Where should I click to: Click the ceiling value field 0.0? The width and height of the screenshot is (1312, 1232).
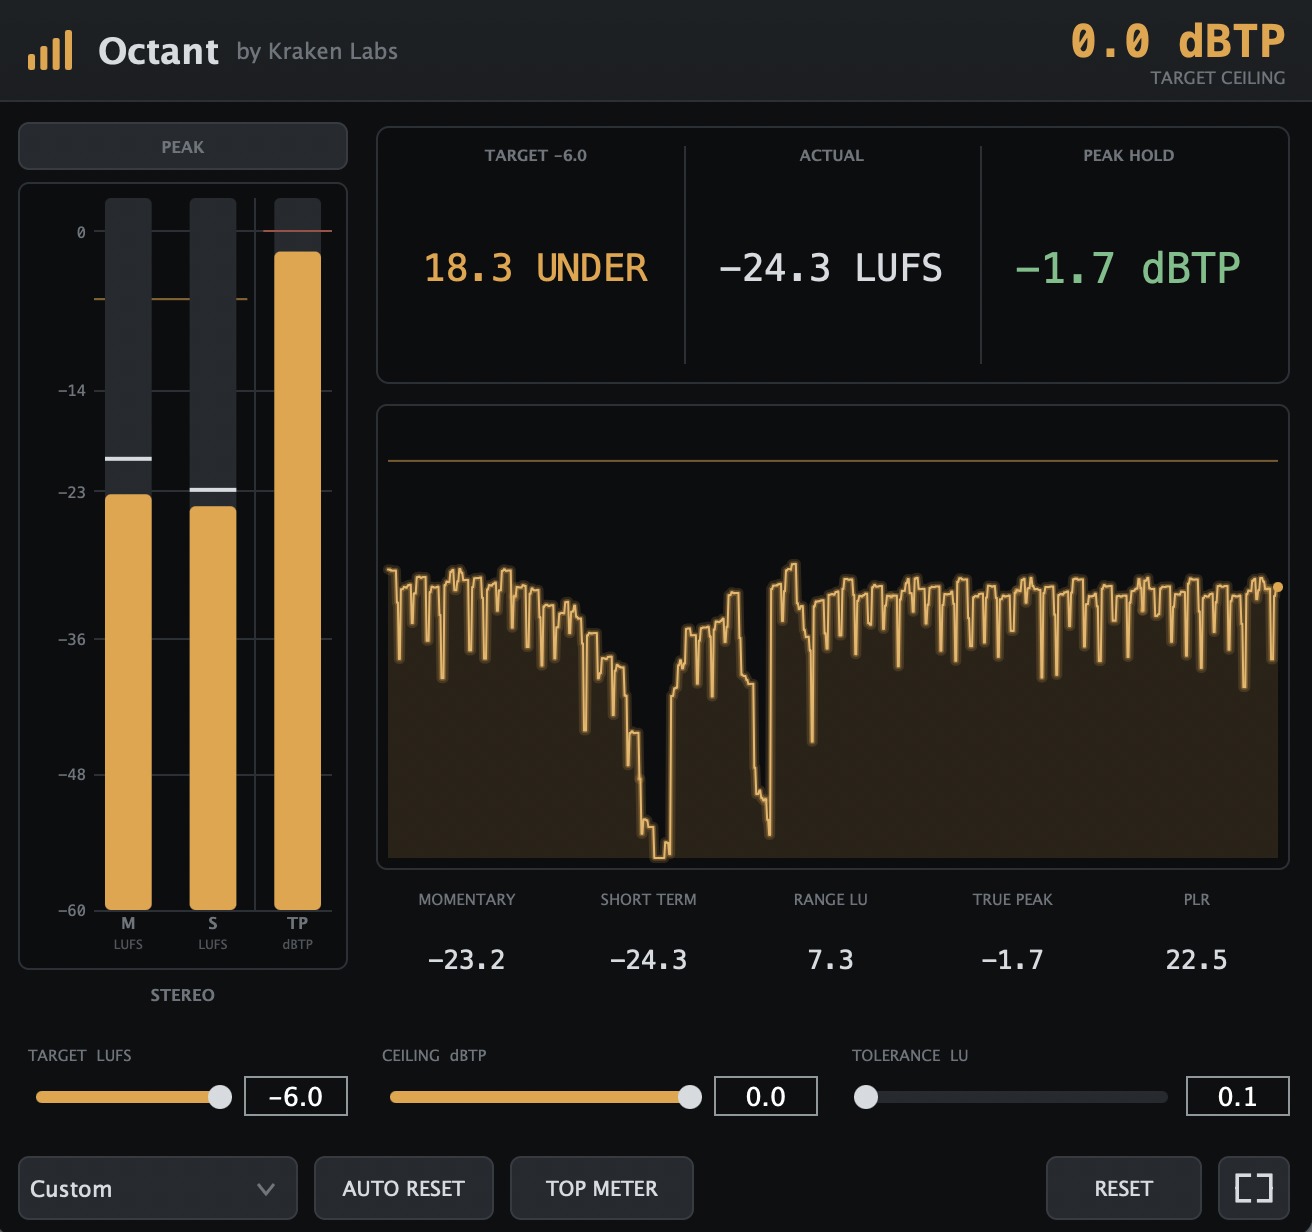coord(766,1096)
